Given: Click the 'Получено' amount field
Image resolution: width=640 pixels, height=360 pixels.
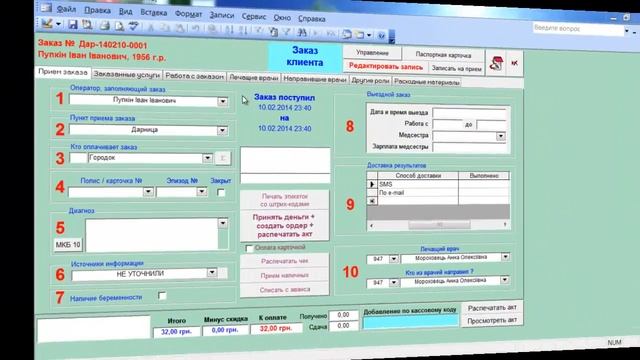Looking at the screenshot, I should click(344, 315).
